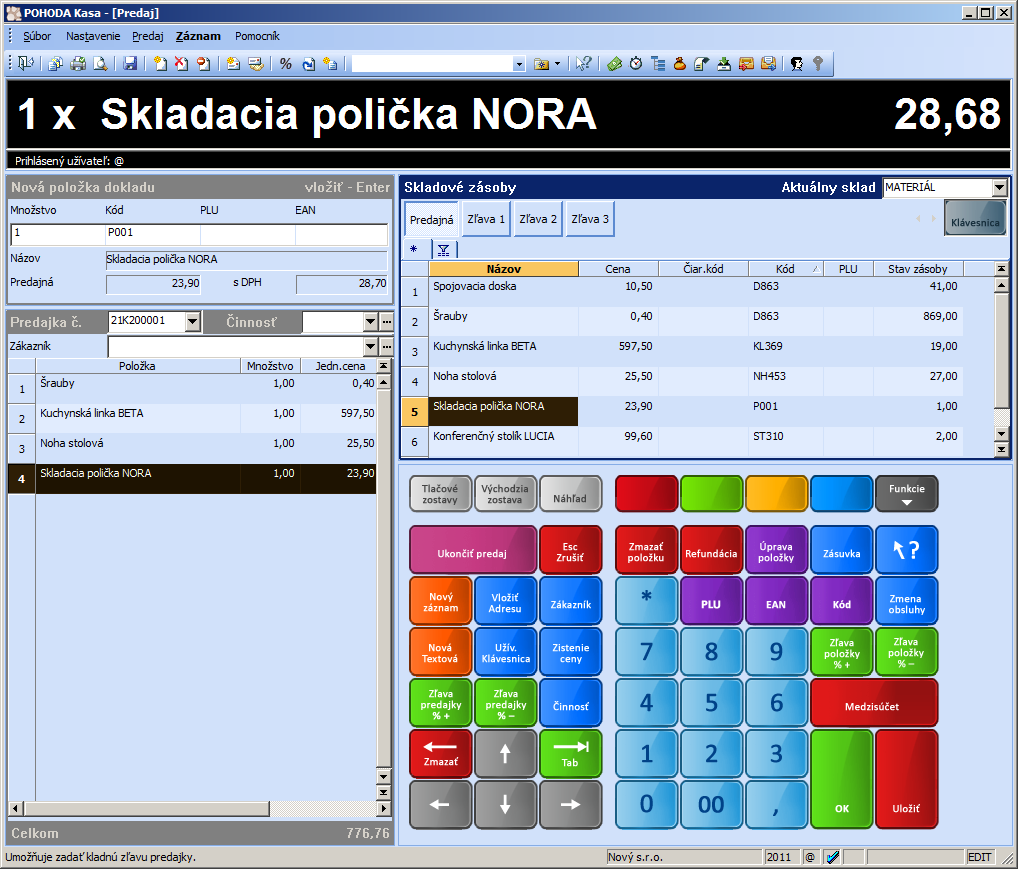Expand the Činnosť combo box arrow
The image size is (1018, 869).
point(370,321)
